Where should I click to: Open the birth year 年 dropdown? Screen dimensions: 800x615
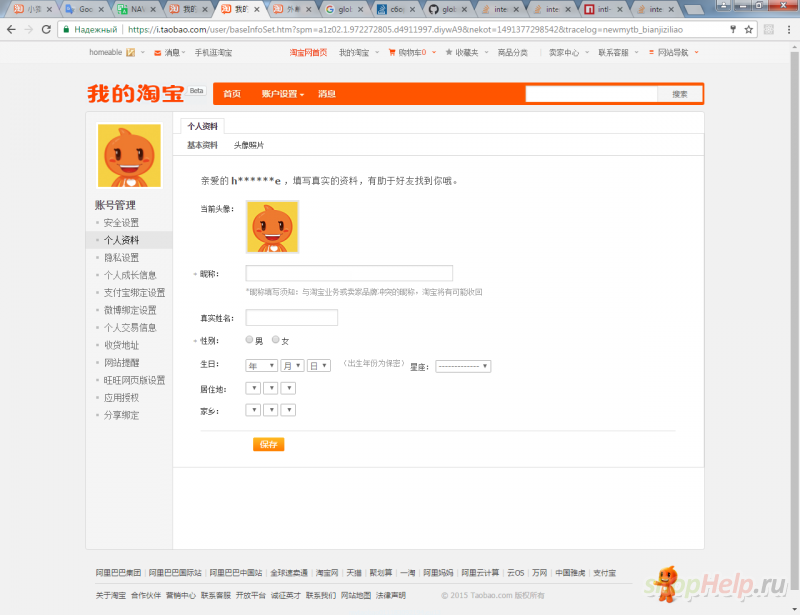click(261, 366)
